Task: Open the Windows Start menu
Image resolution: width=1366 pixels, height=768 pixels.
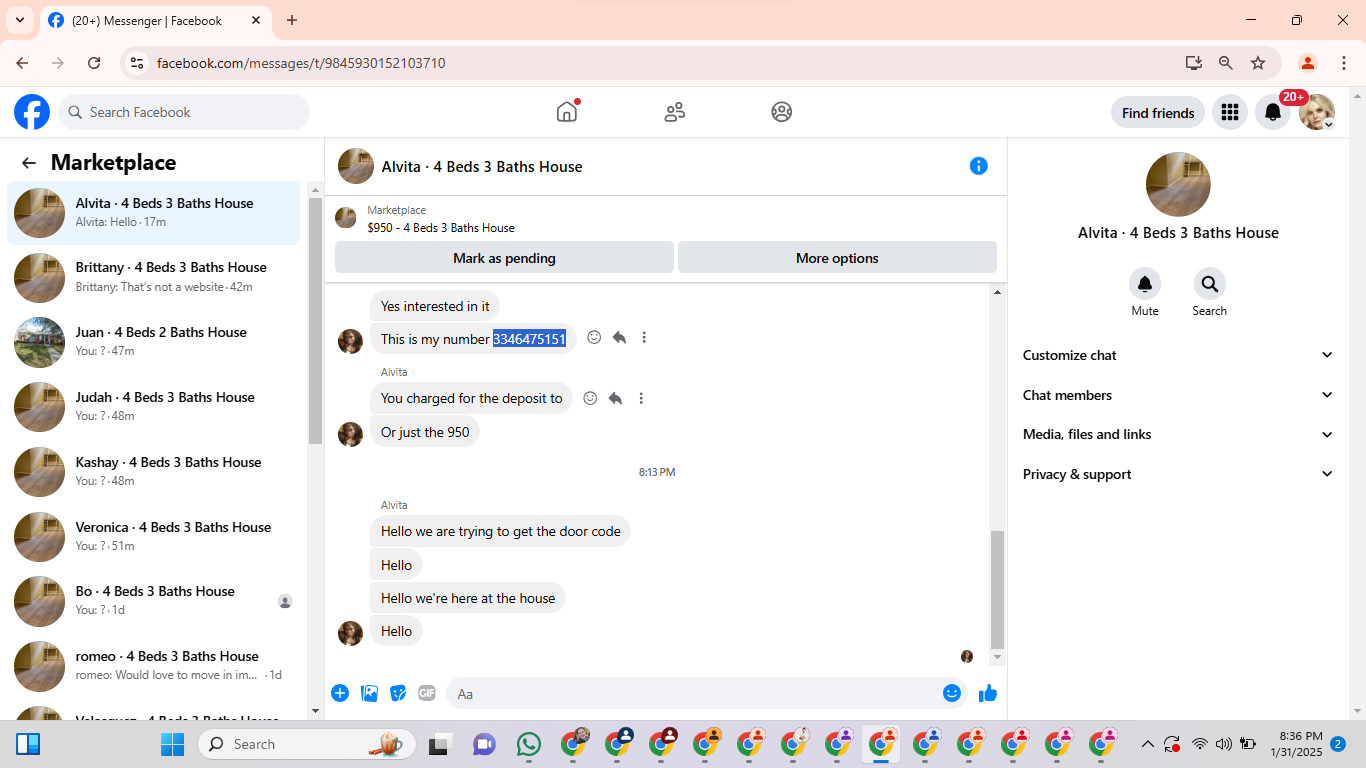Action: pyautogui.click(x=173, y=744)
